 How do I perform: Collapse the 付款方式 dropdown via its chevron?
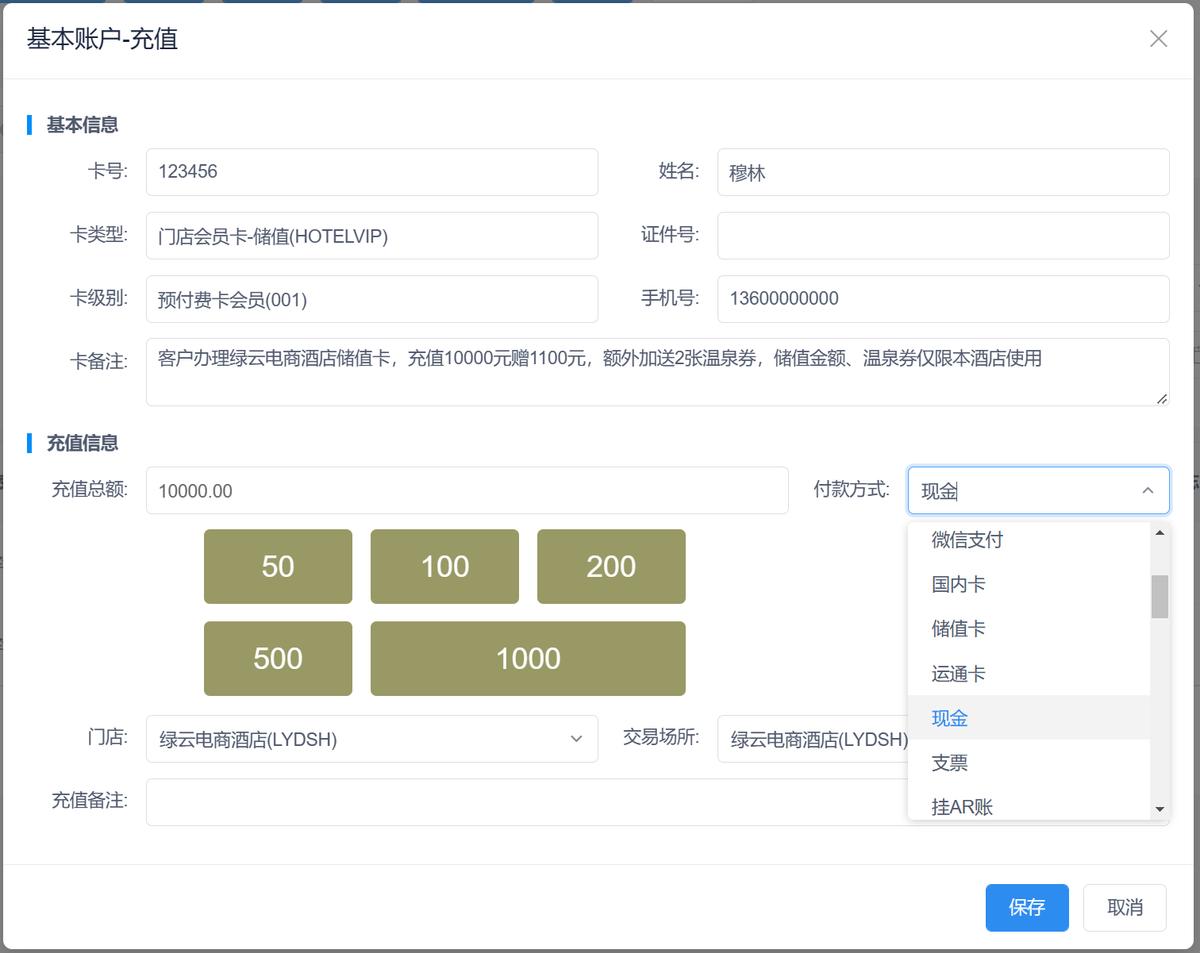(x=1148, y=490)
